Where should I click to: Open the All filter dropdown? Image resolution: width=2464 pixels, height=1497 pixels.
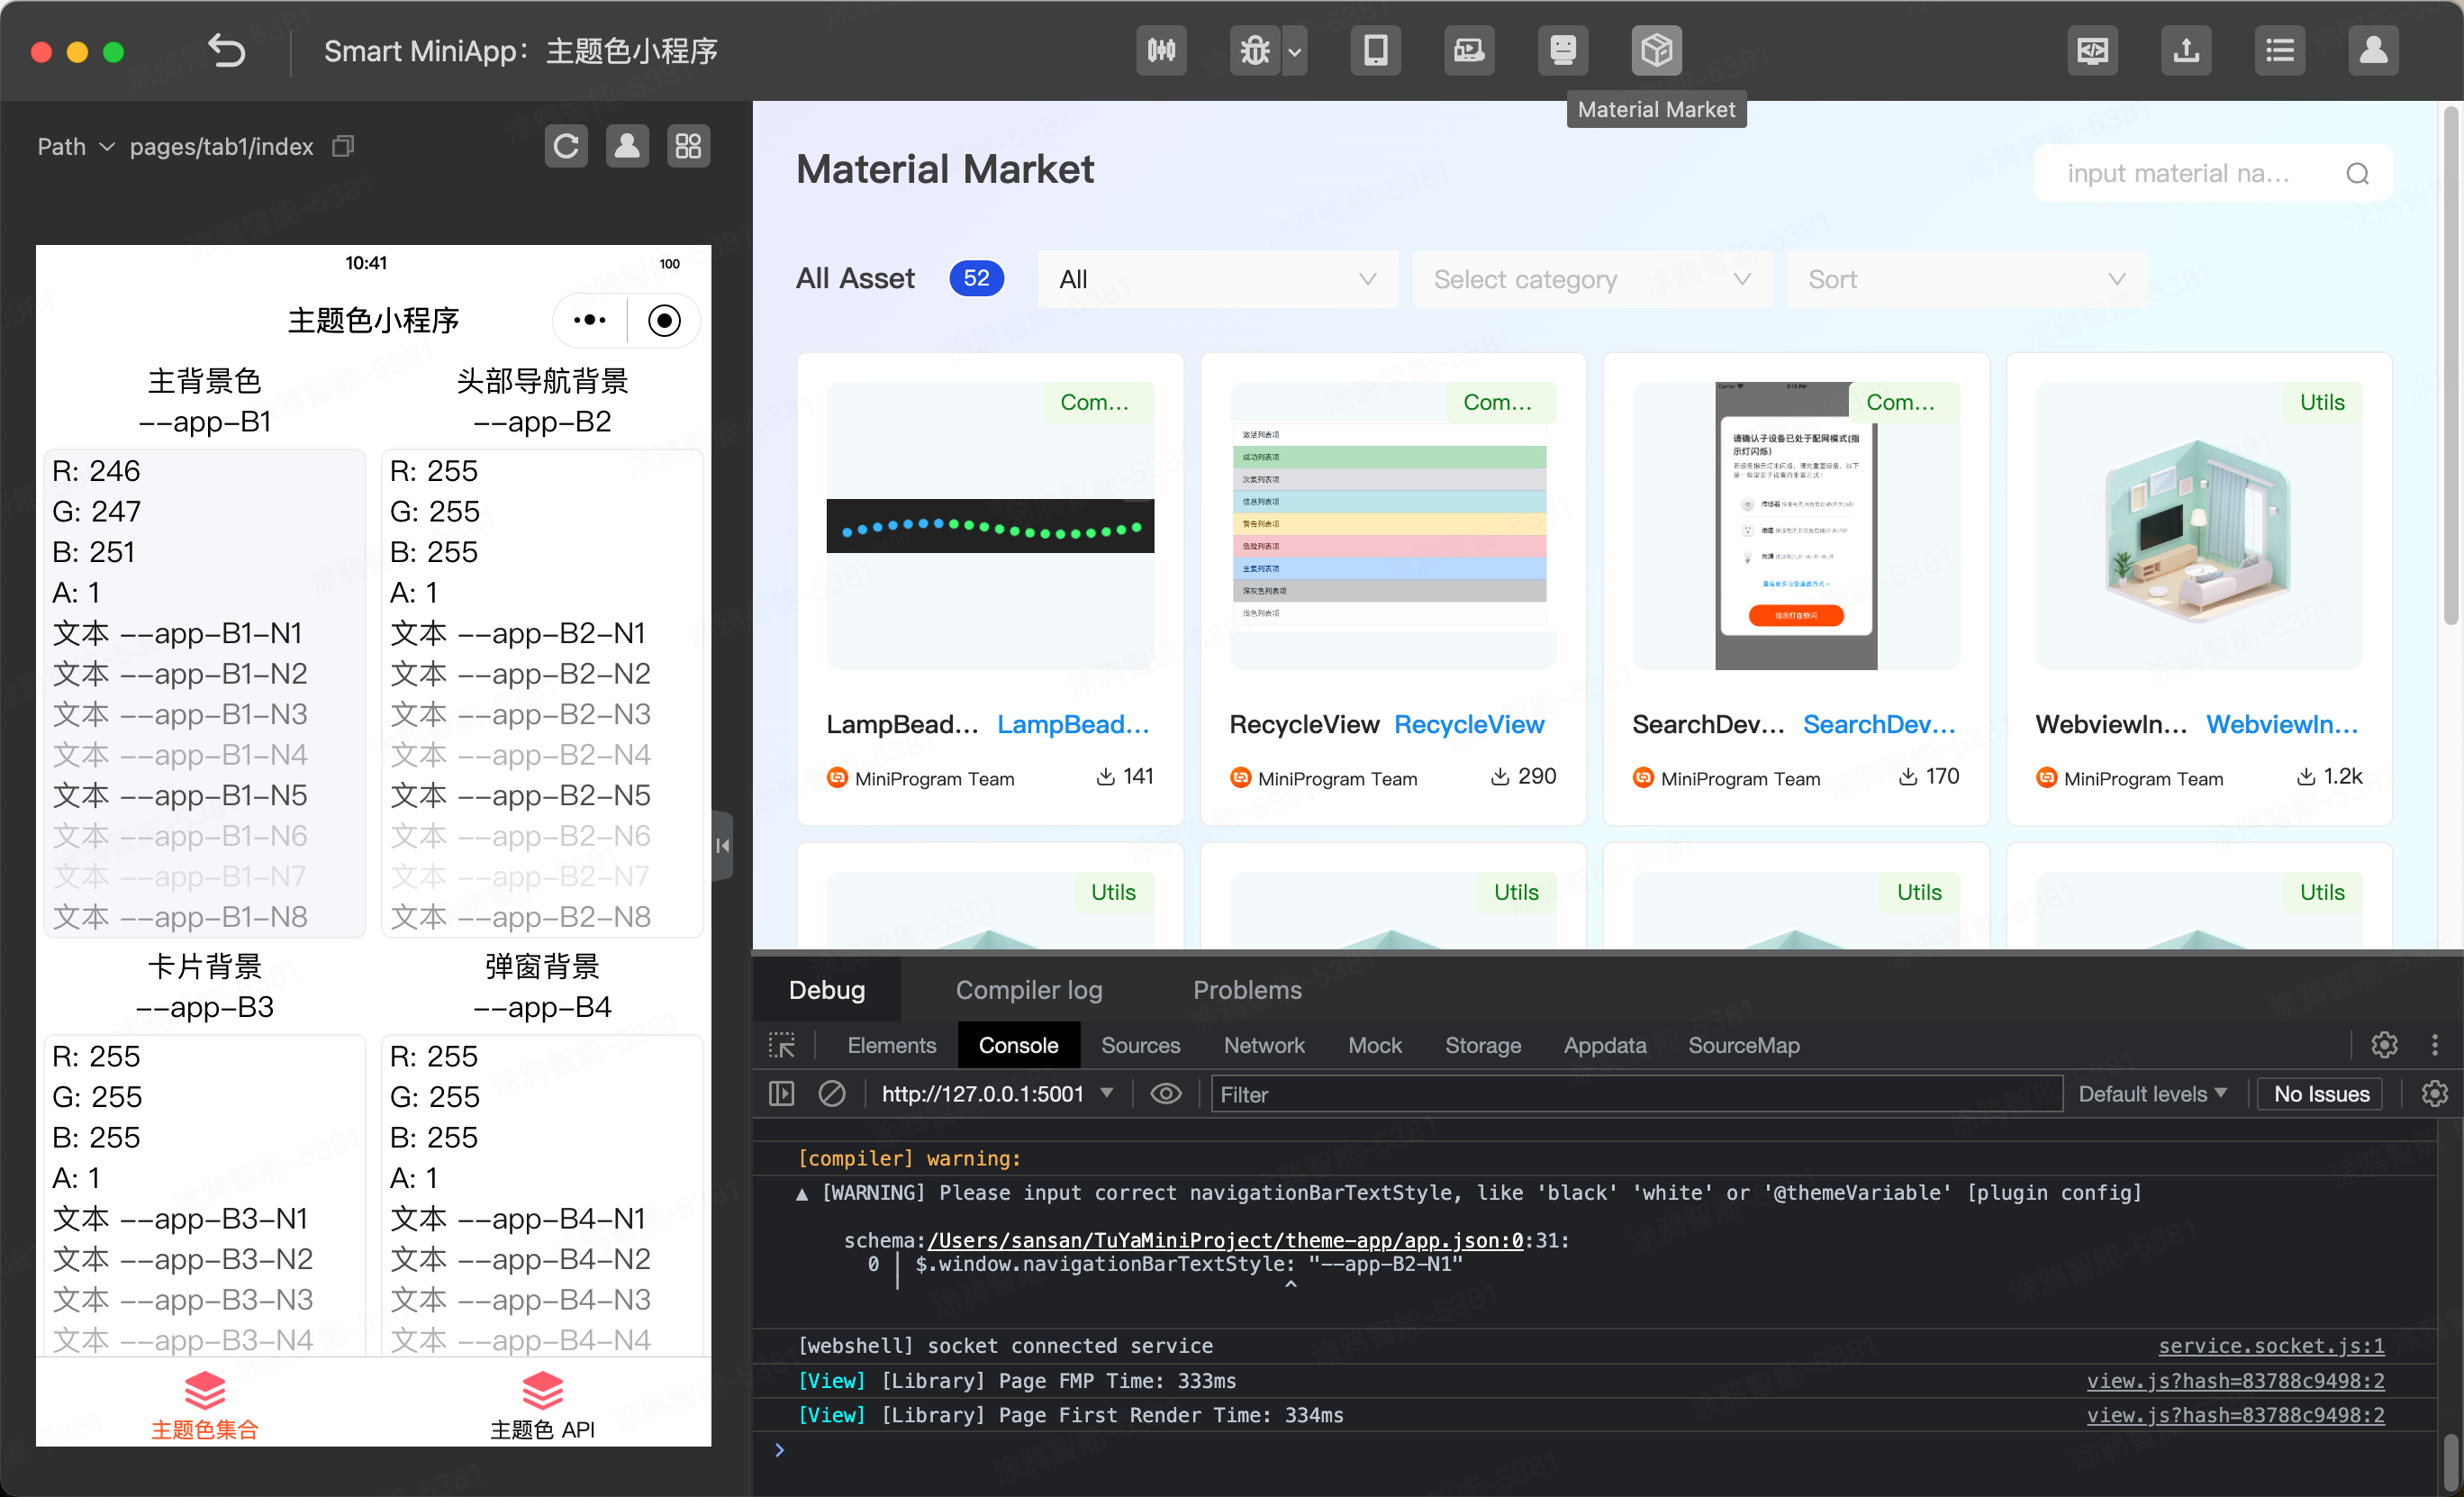point(1217,279)
